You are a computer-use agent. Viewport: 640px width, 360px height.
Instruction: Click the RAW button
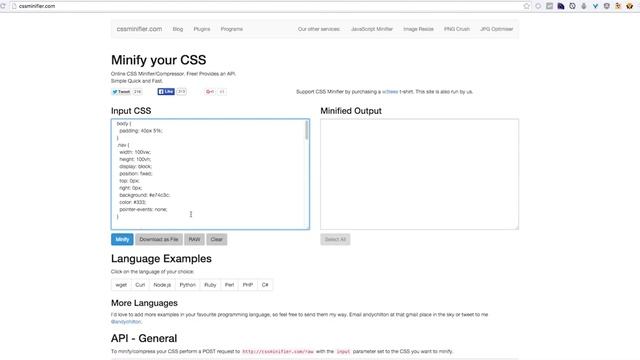pyautogui.click(x=194, y=239)
